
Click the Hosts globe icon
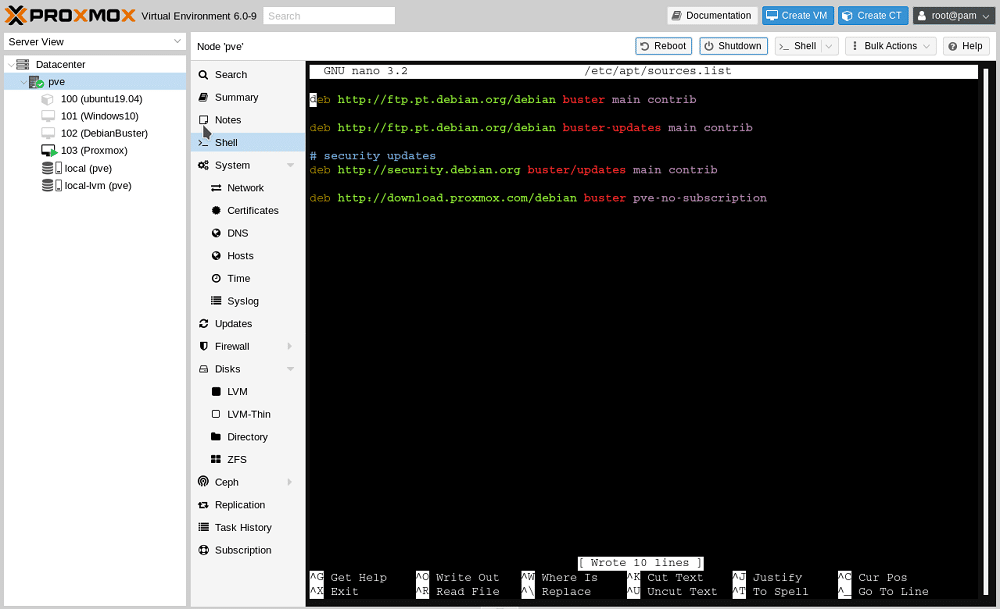pyautogui.click(x=216, y=256)
